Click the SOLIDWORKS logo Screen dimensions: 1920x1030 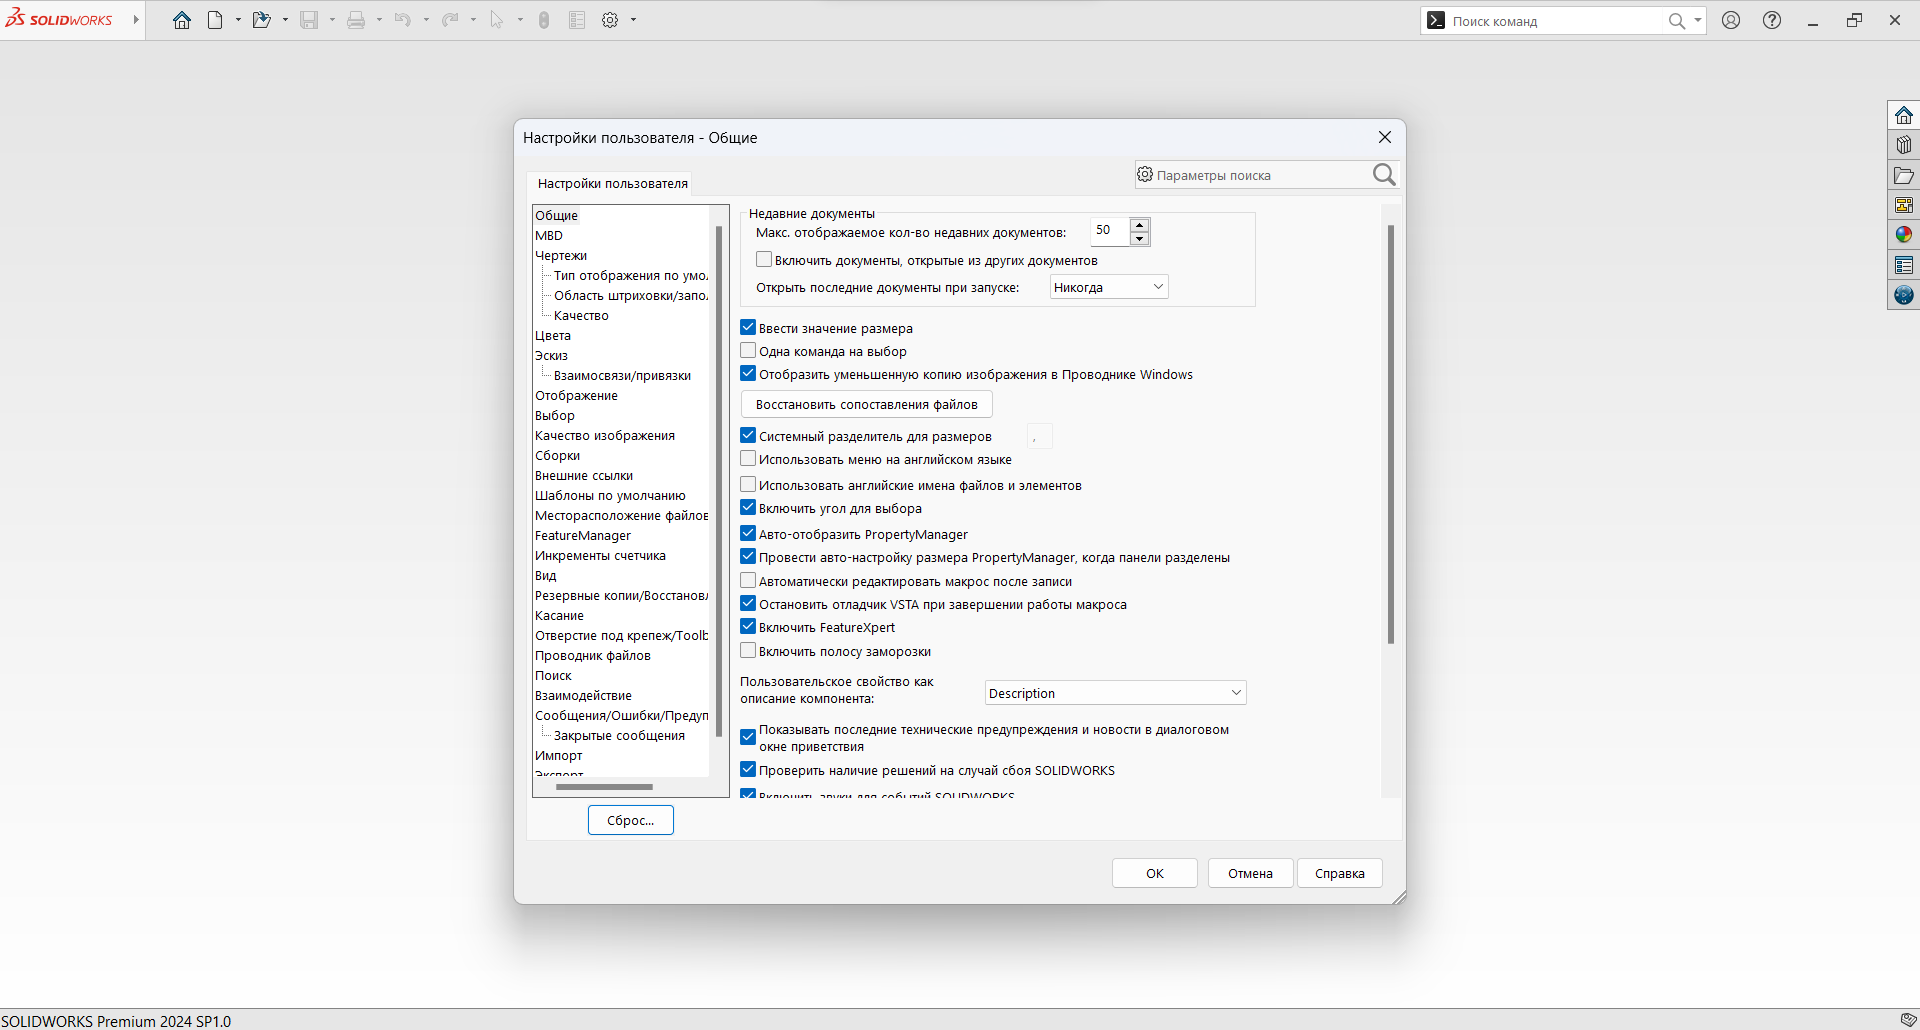[x=60, y=19]
